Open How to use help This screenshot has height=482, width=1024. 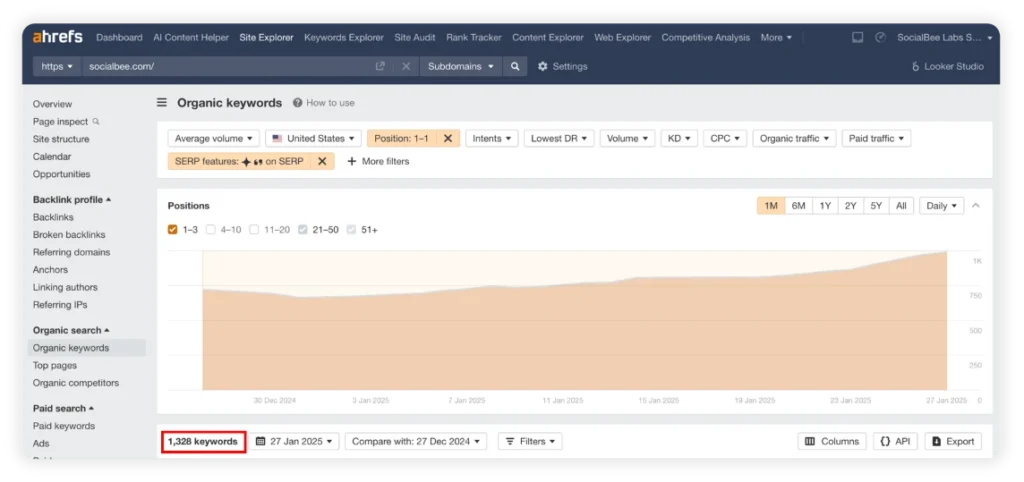[x=324, y=103]
